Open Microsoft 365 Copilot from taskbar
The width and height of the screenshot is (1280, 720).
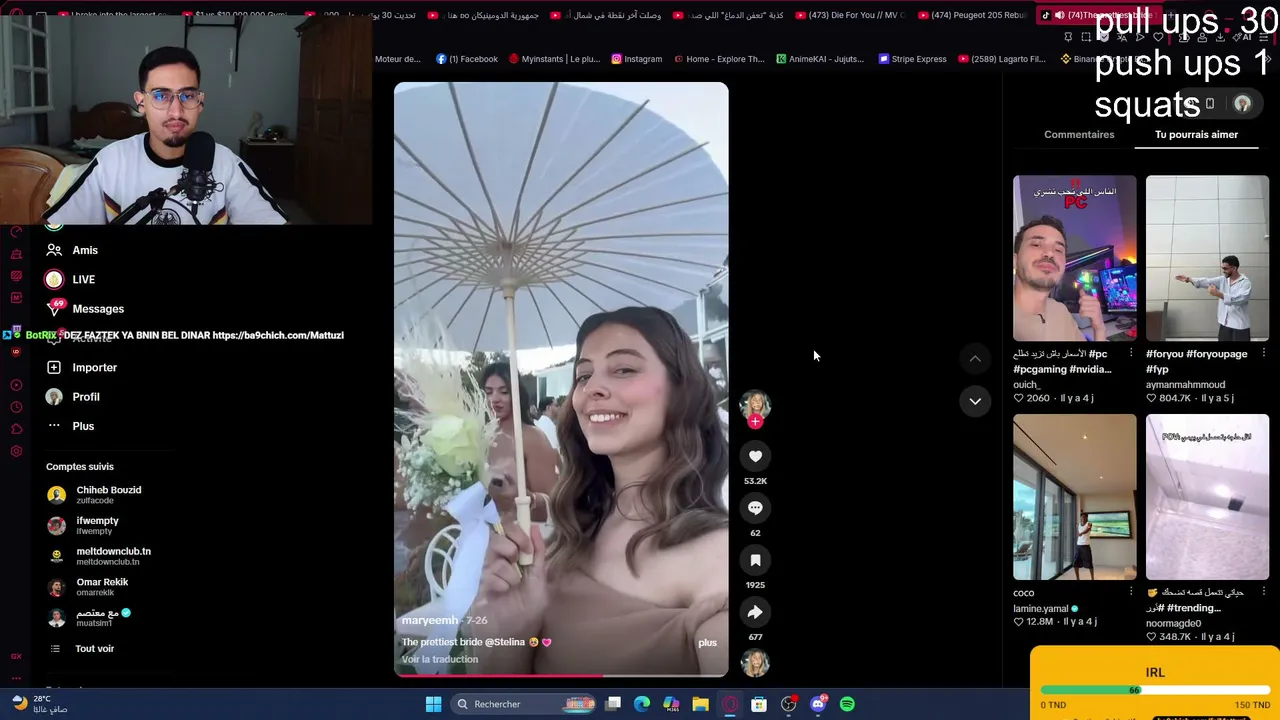[671, 704]
